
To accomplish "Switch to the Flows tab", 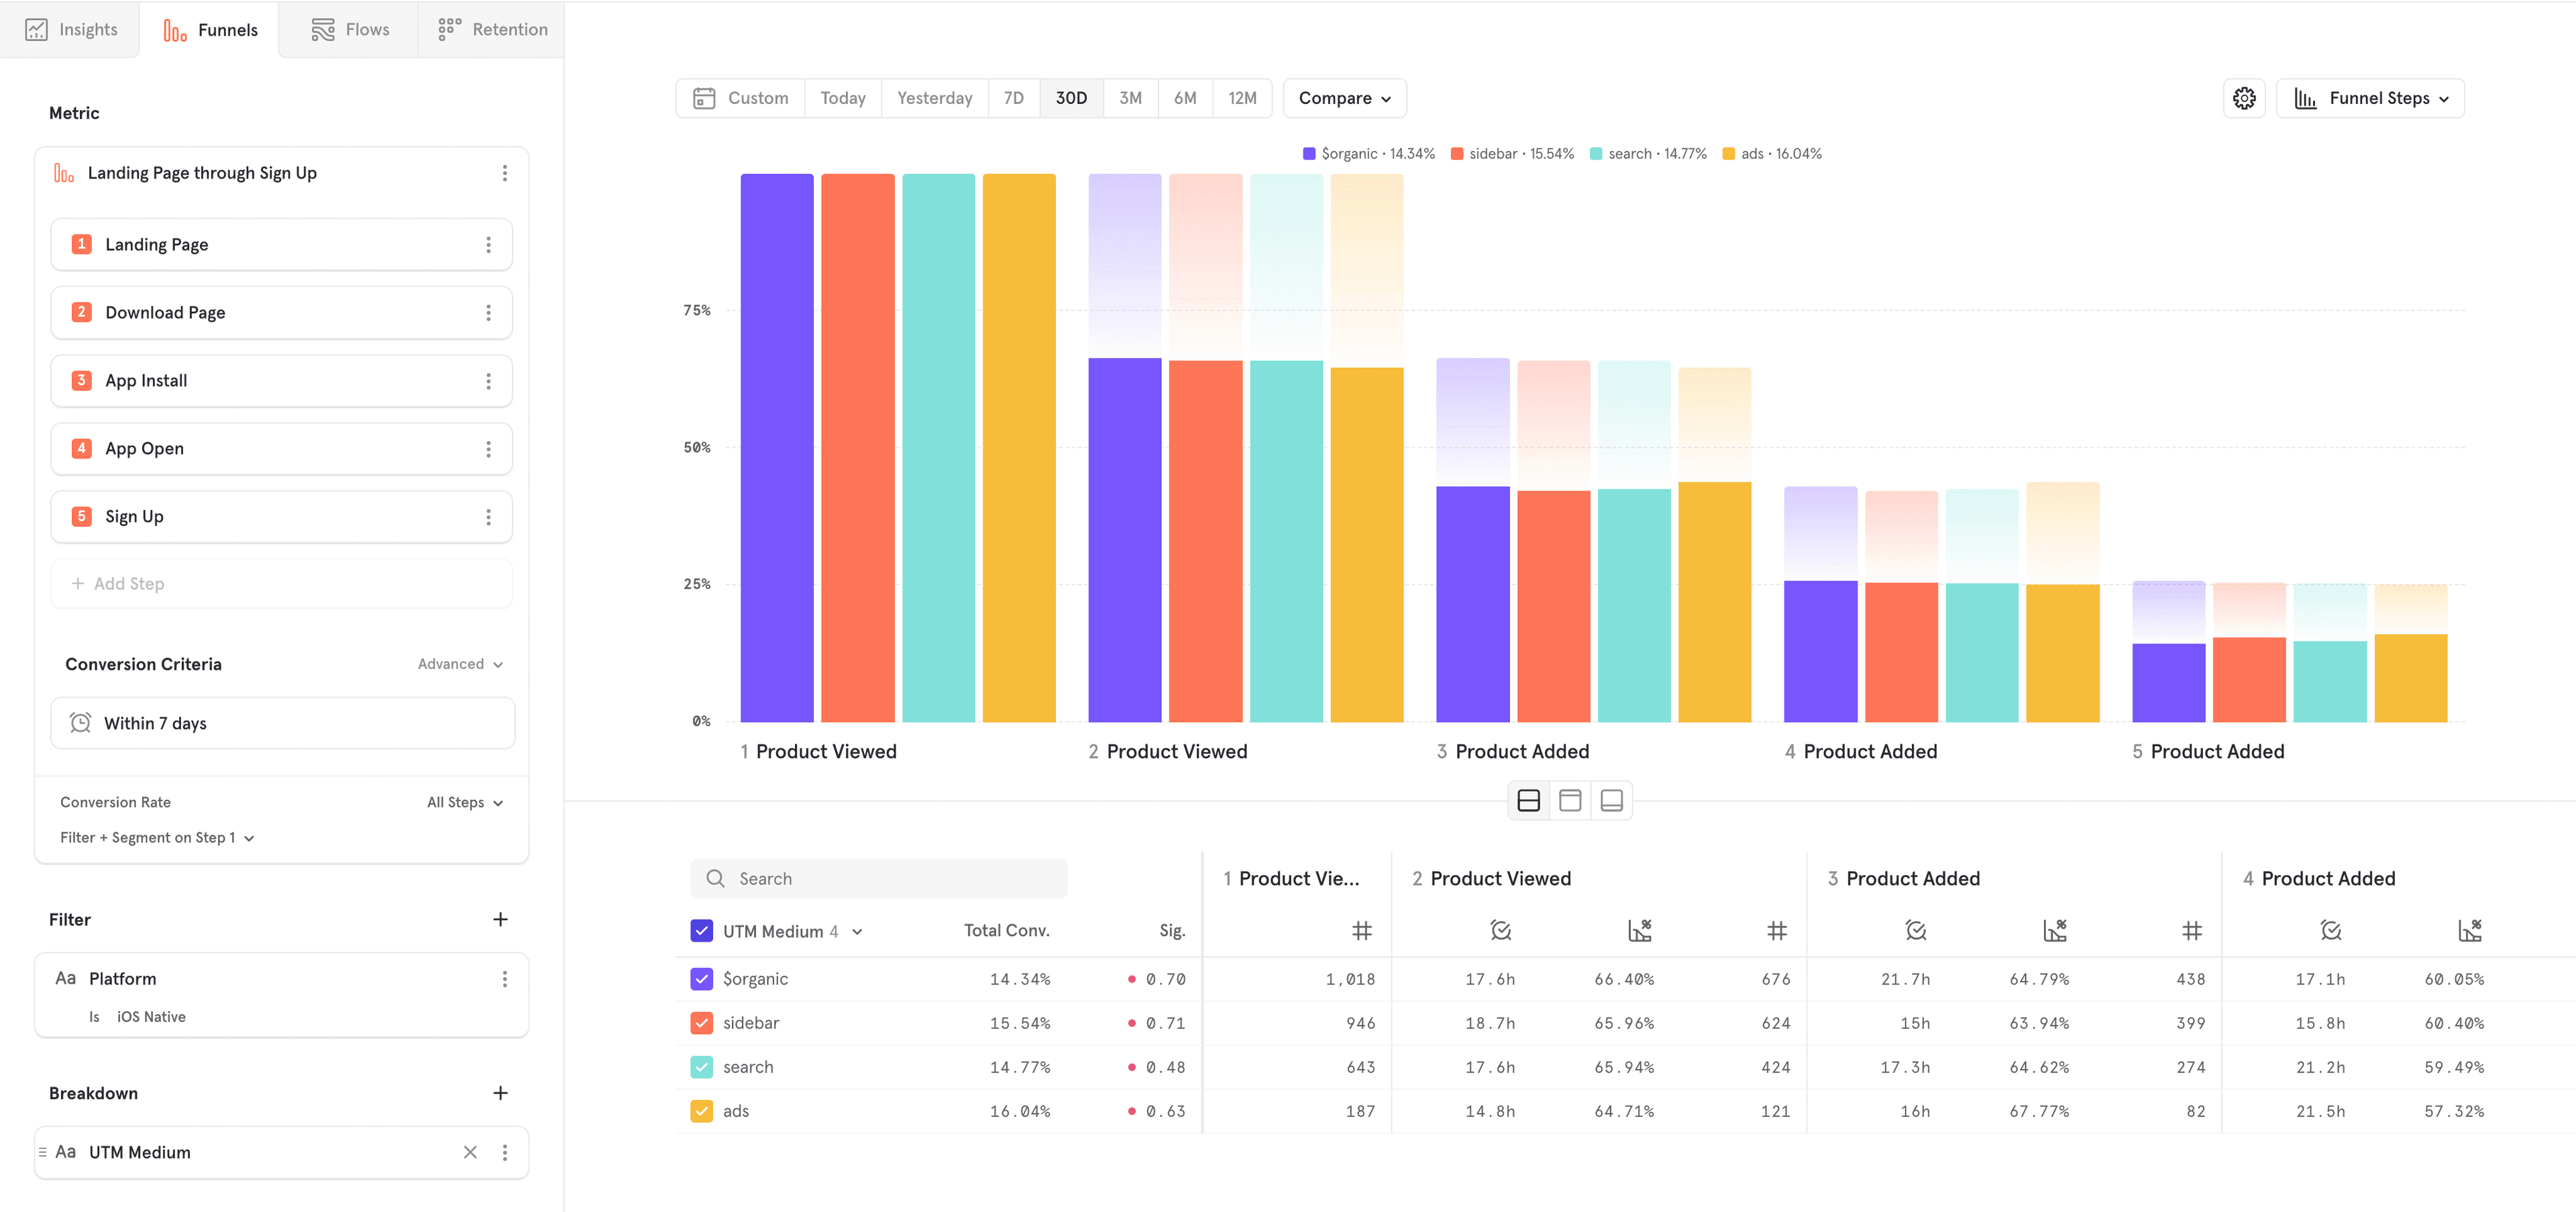I will [349, 30].
